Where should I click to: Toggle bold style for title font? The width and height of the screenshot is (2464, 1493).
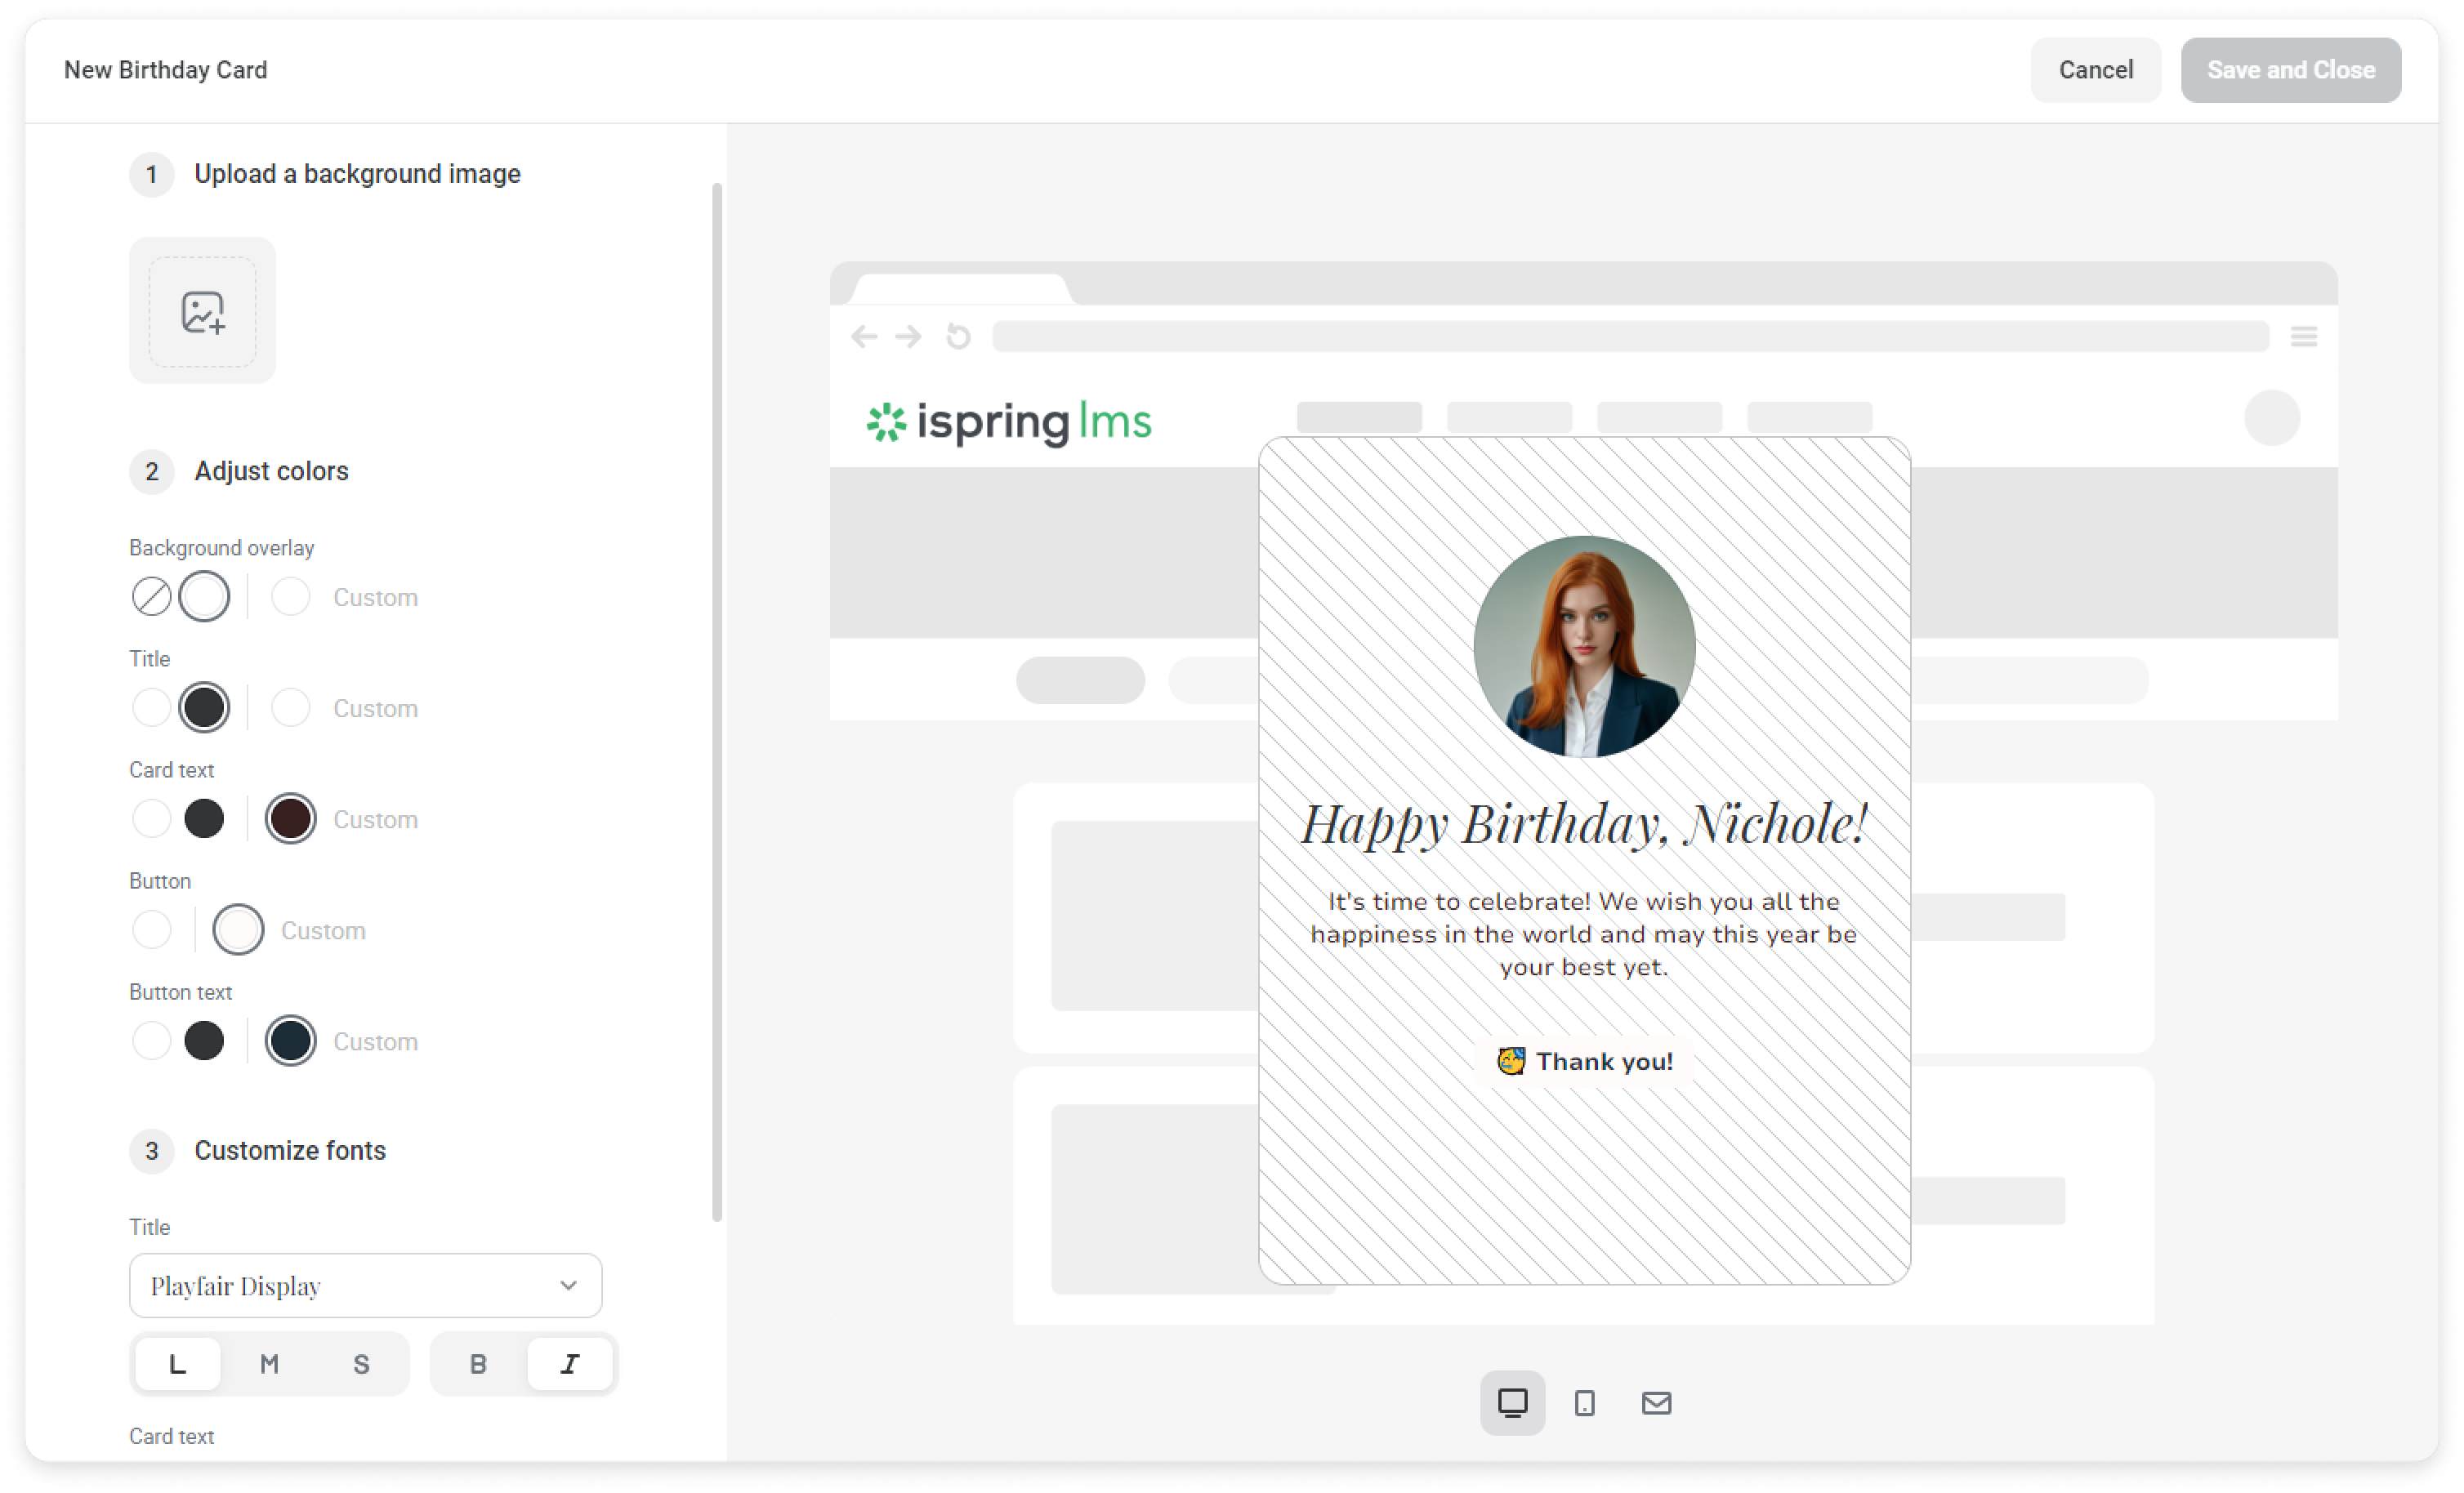point(478,1364)
